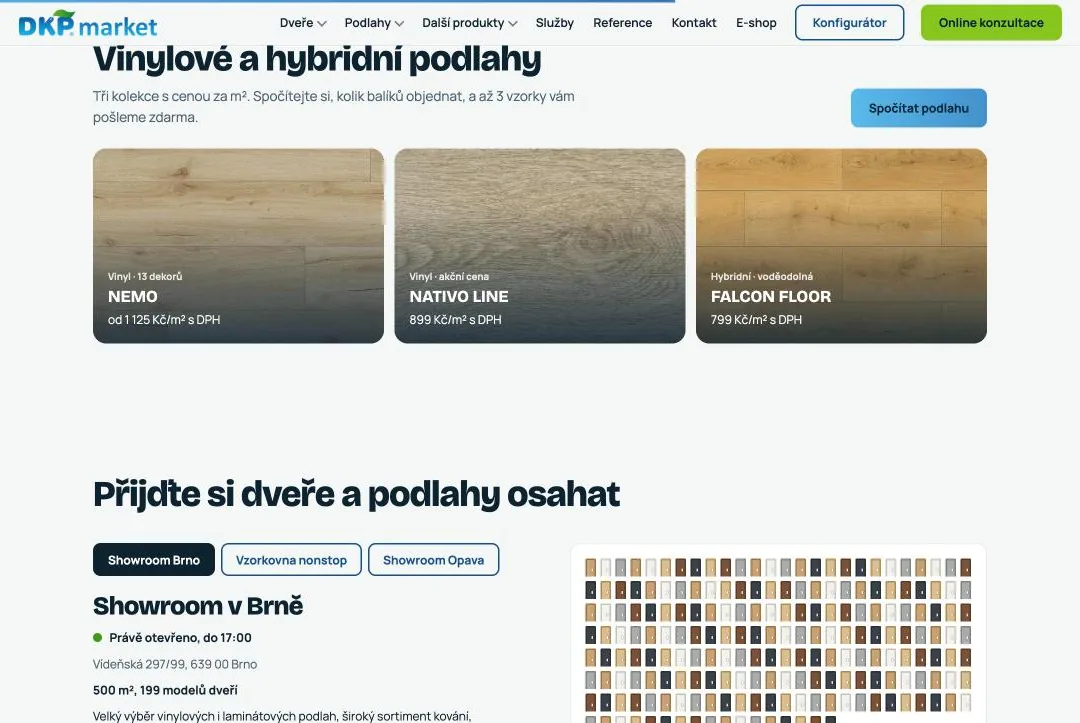The image size is (1080, 723).
Task: Switch to the Showroom Opava tab
Action: (x=433, y=560)
